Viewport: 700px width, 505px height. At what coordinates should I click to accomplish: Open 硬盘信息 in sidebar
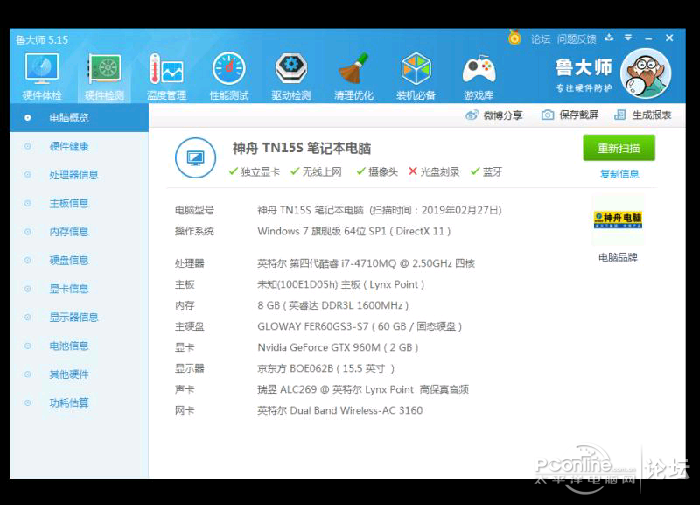[x=69, y=260]
